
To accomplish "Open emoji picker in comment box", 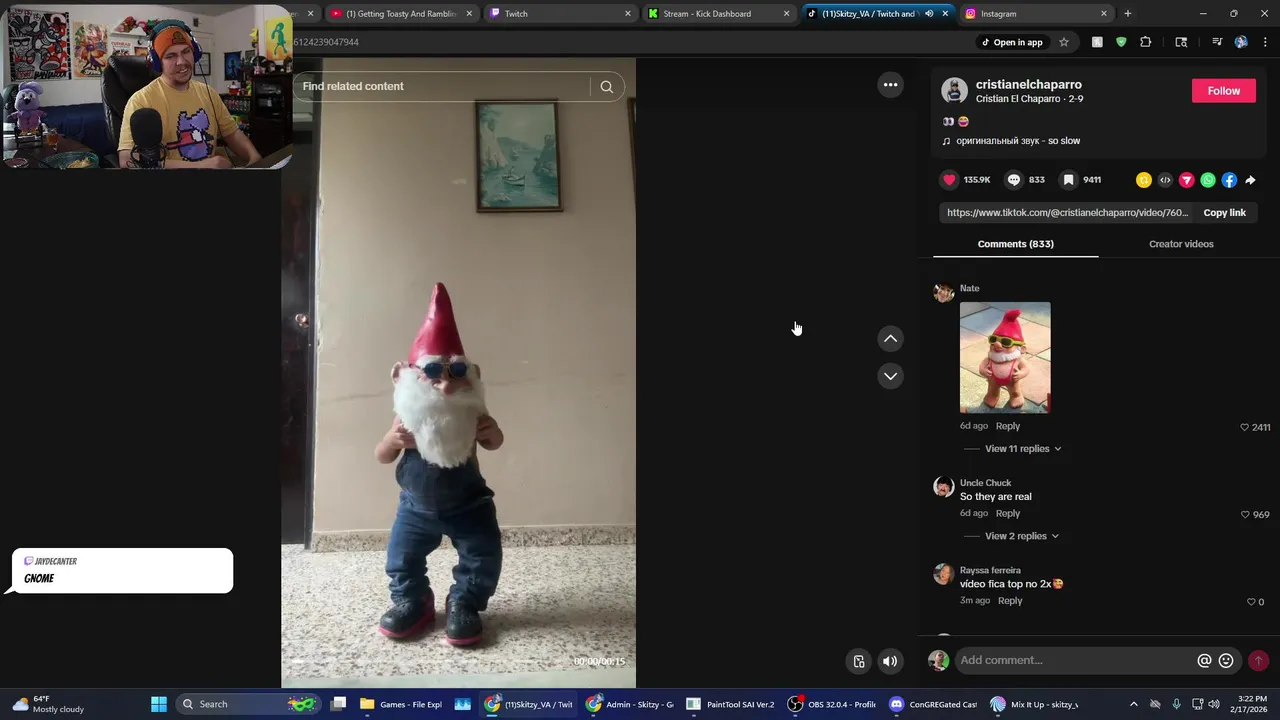I will [1226, 661].
